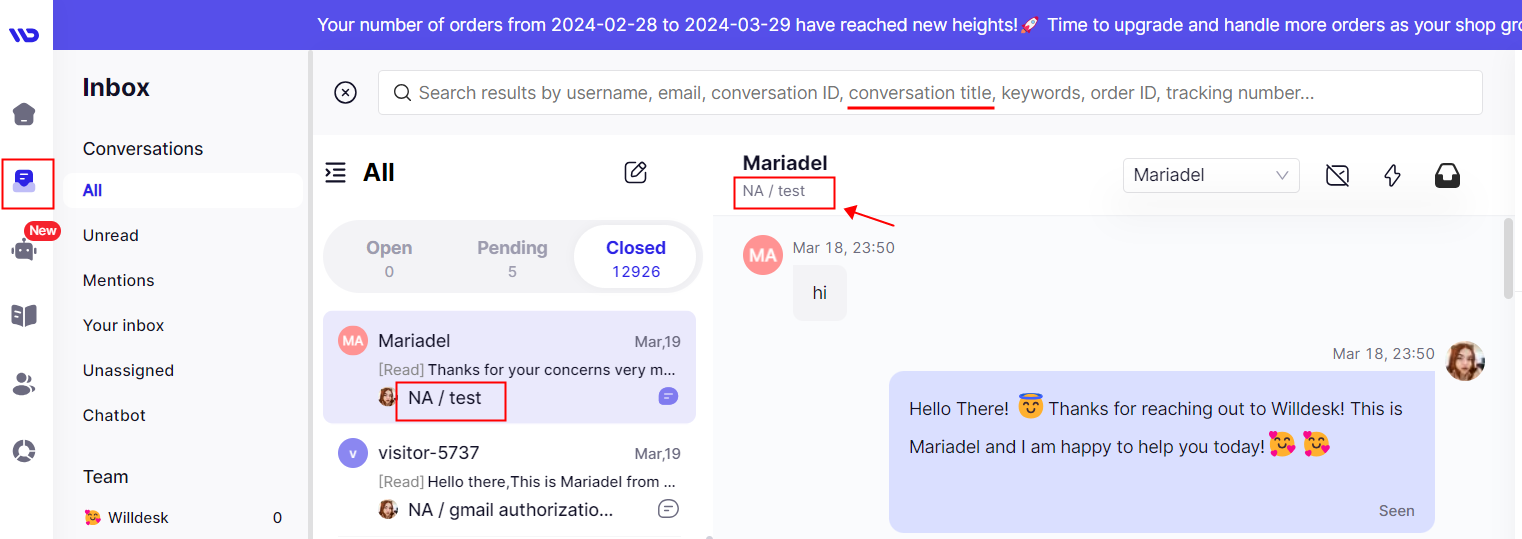Screen dimensions: 1522x539
Task: Open the Home icon in left sidebar
Action: pyautogui.click(x=24, y=114)
